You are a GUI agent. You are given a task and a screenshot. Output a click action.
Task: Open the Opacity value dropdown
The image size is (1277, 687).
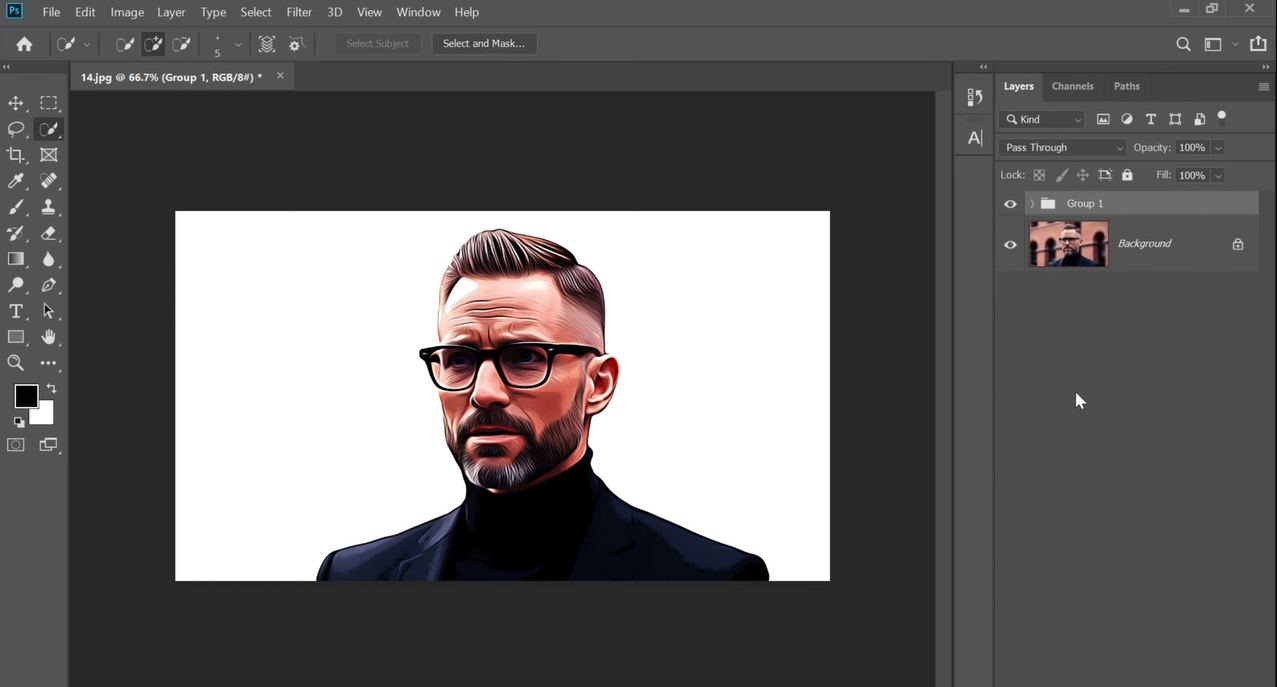(1217, 147)
